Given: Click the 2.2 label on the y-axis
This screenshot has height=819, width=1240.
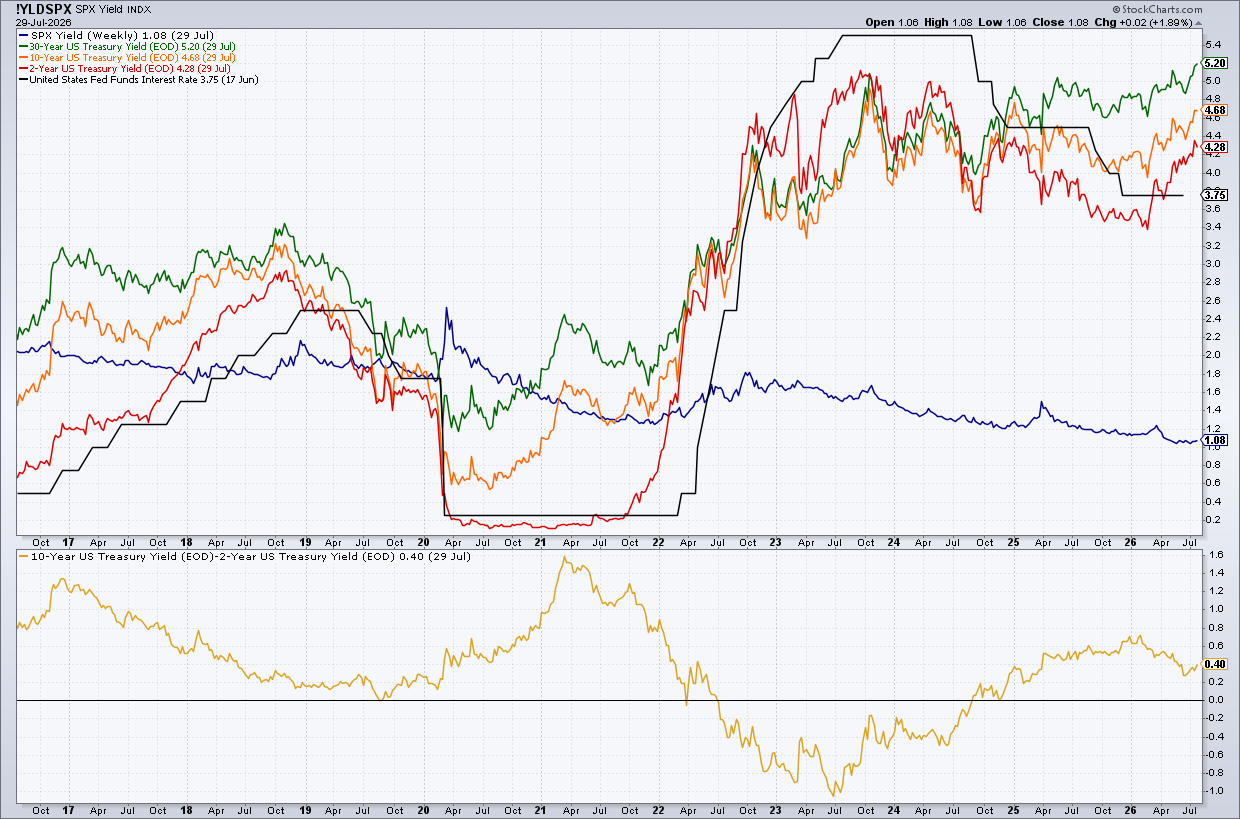Looking at the screenshot, I should point(1211,337).
